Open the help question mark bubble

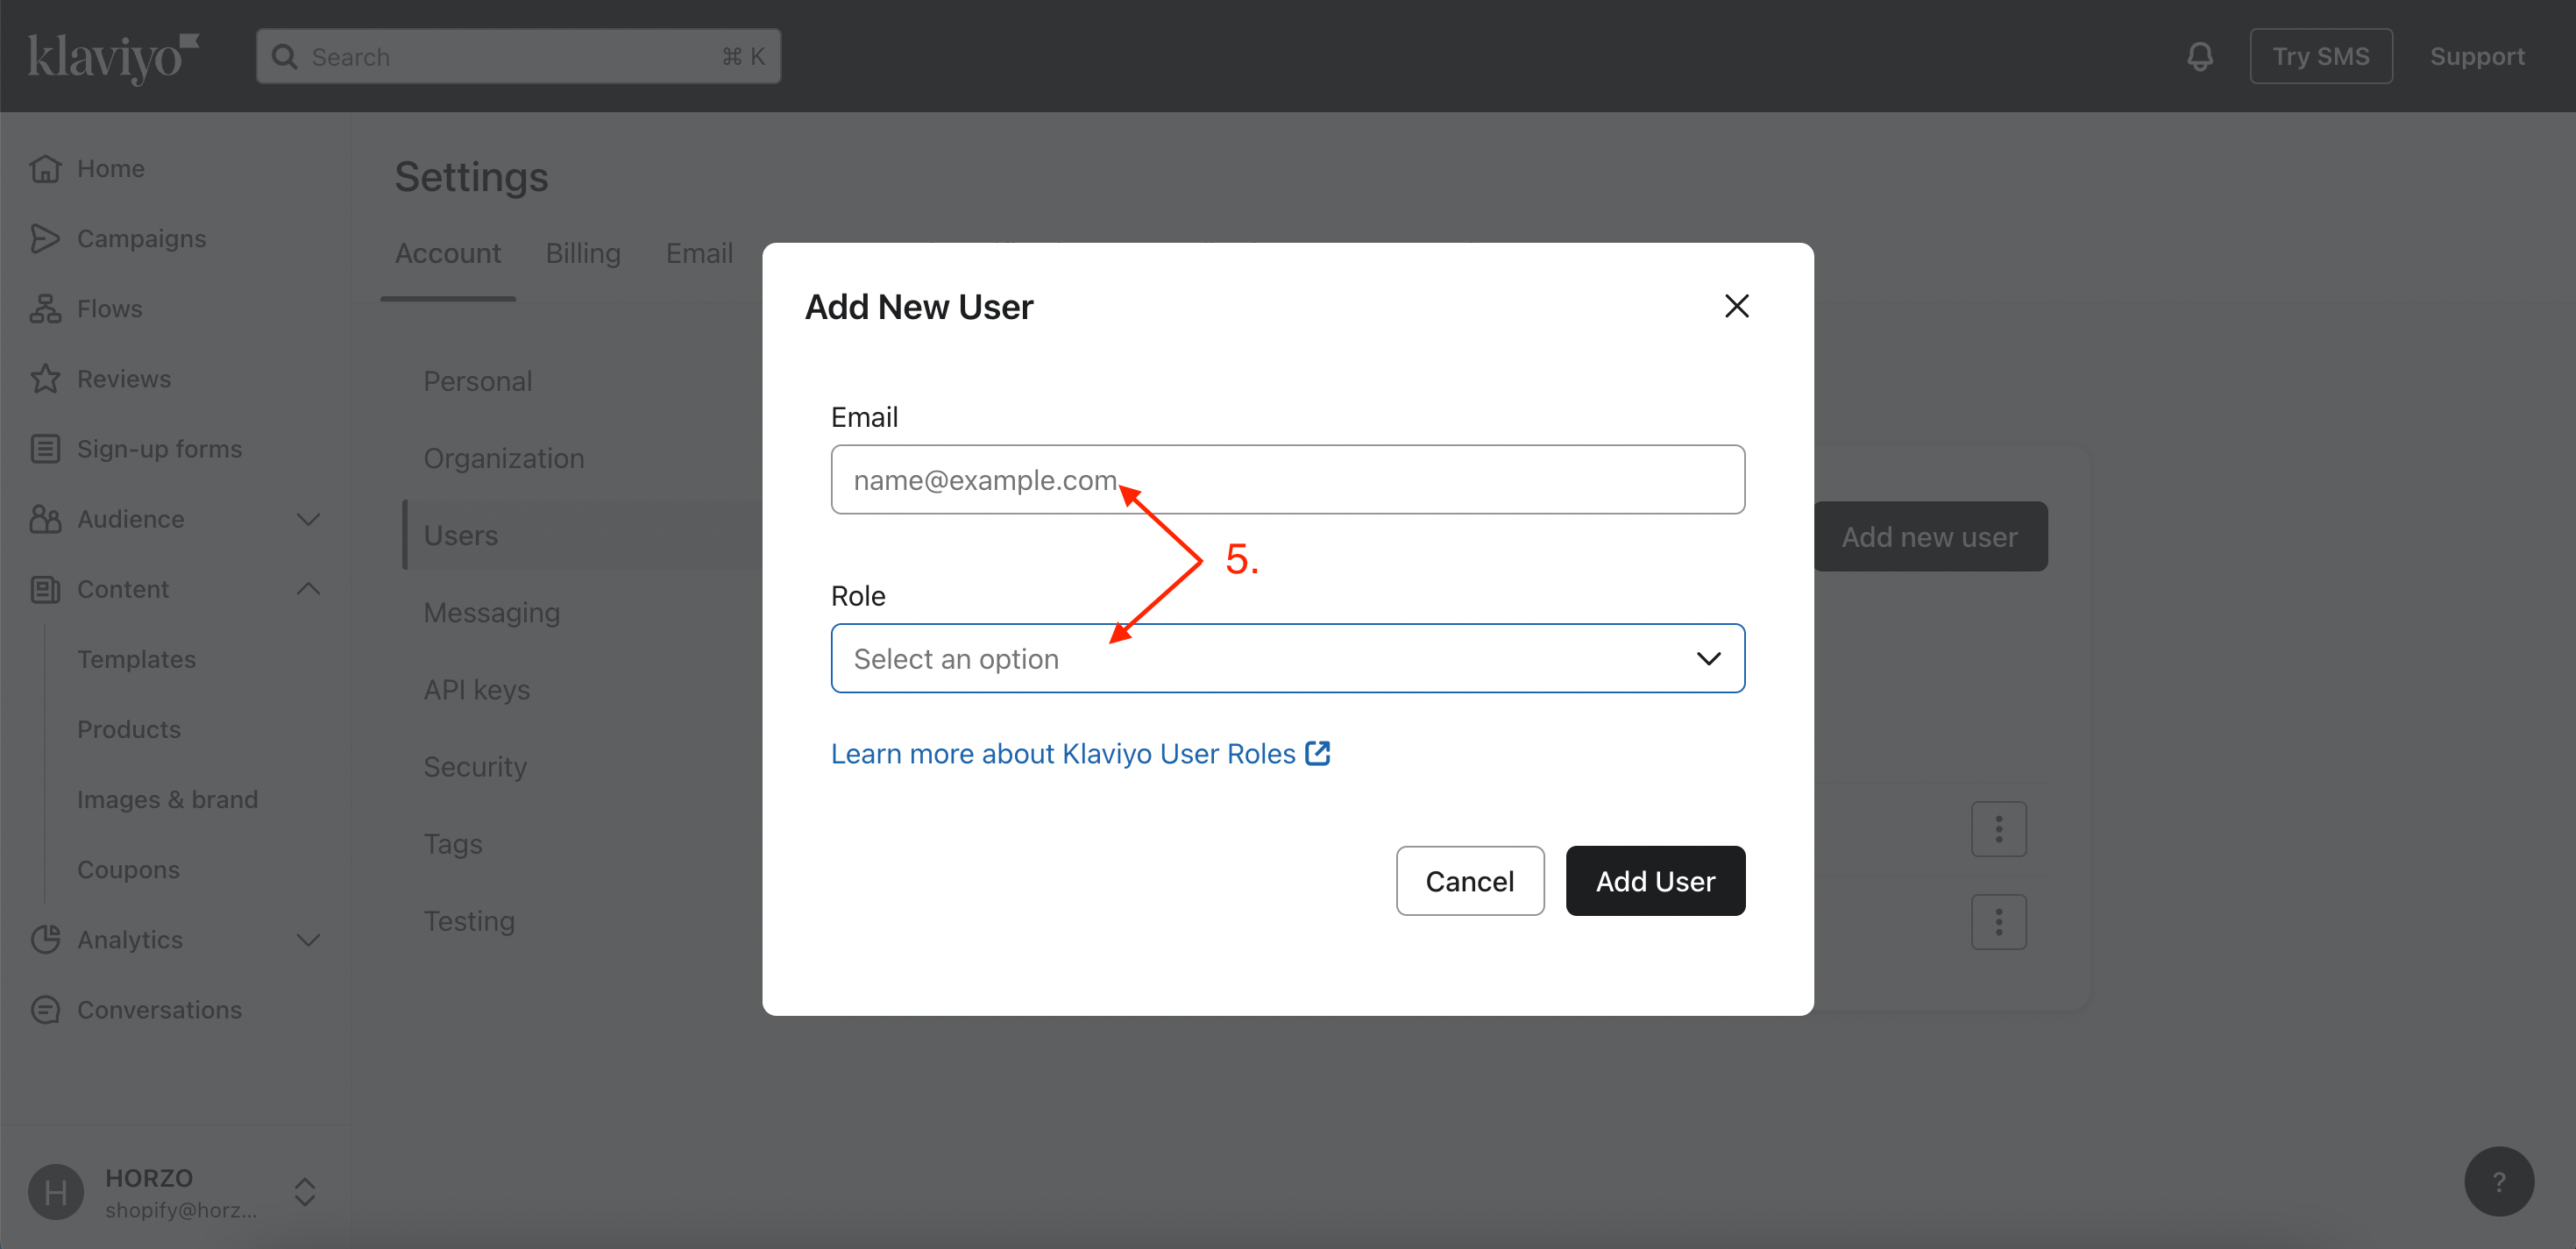coord(2498,1181)
